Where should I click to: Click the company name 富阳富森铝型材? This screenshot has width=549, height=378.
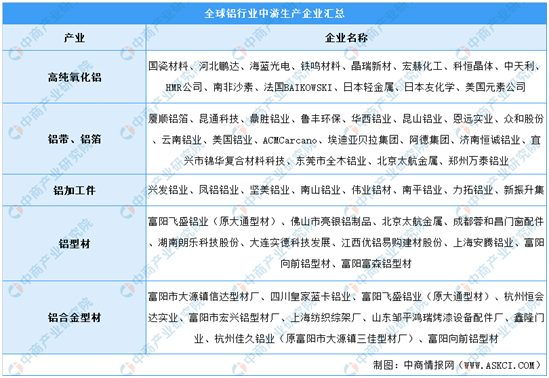point(376,263)
